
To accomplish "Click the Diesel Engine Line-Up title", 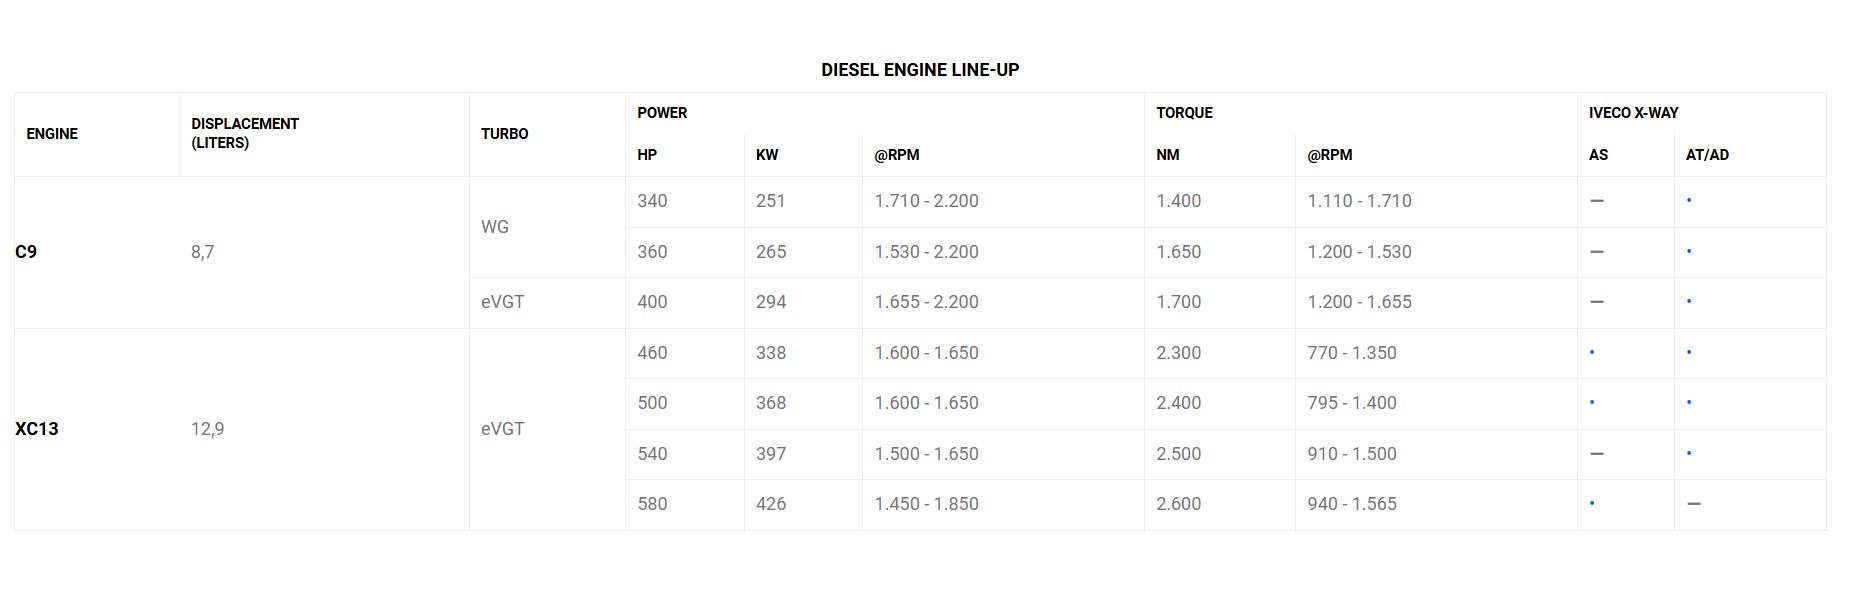I will pyautogui.click(x=920, y=70).
